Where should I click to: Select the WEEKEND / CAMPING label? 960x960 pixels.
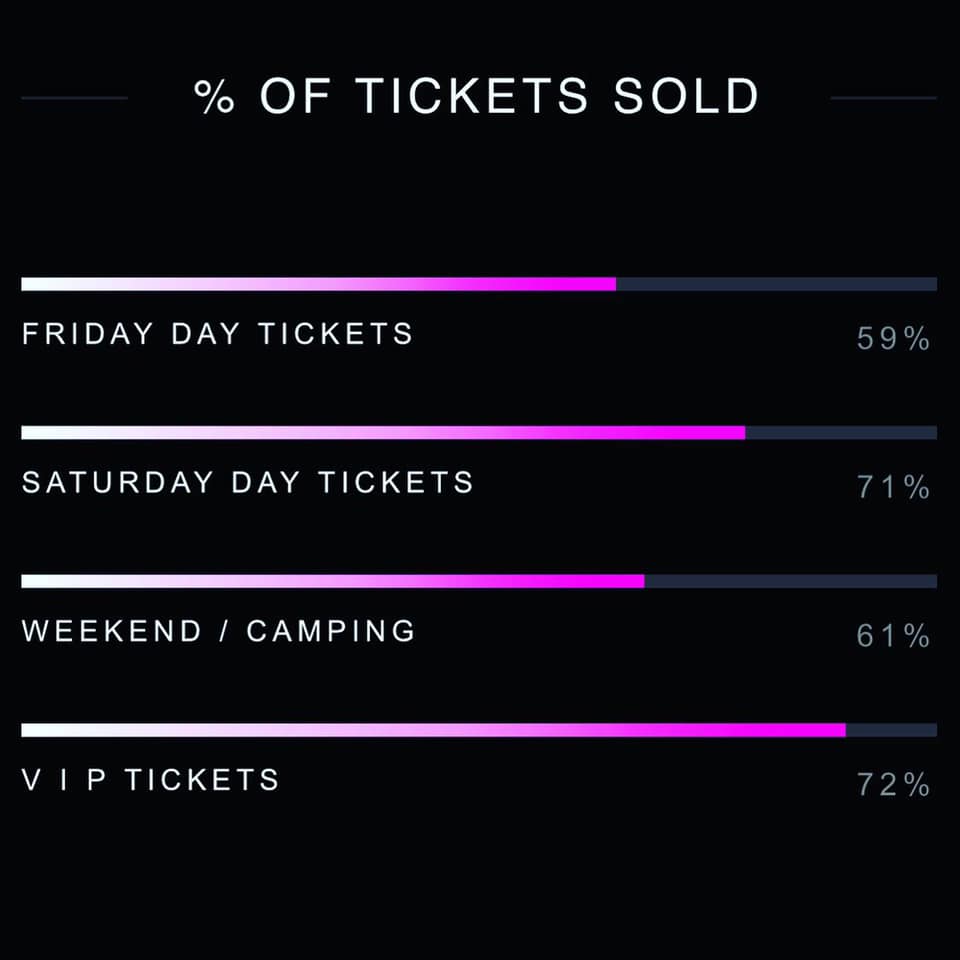tap(218, 631)
